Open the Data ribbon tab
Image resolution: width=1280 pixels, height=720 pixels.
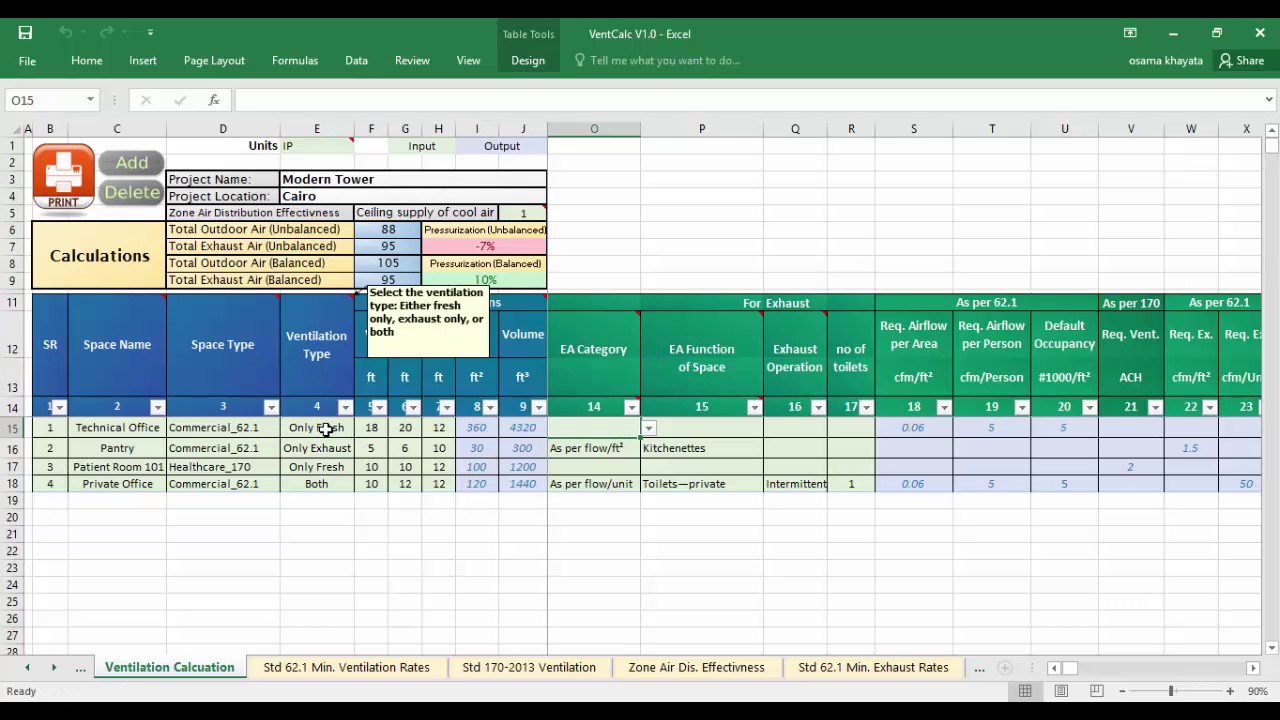tap(356, 60)
